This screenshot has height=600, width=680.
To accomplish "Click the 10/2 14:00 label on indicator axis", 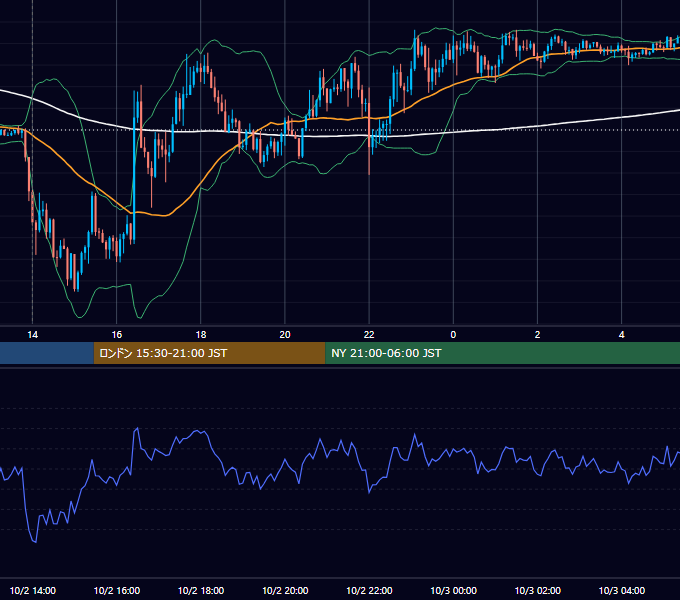I will [33, 590].
